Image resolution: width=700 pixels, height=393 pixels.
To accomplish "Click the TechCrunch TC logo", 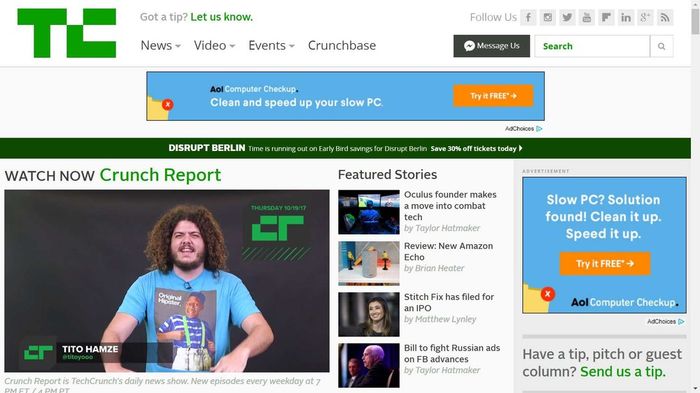I will pos(67,33).
